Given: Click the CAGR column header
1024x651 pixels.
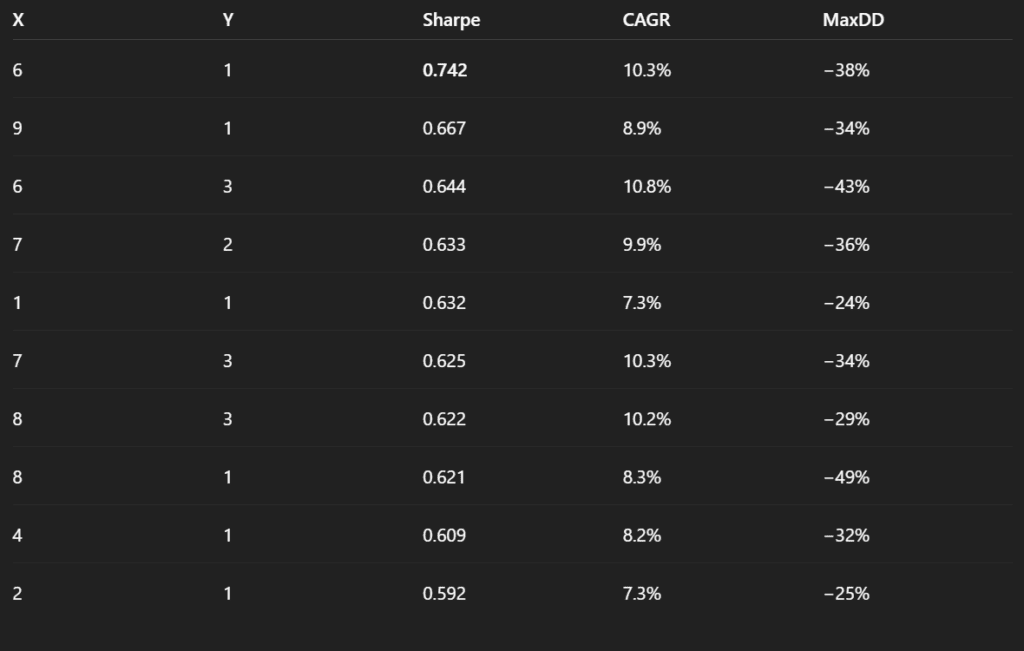Looking at the screenshot, I should tap(646, 20).
